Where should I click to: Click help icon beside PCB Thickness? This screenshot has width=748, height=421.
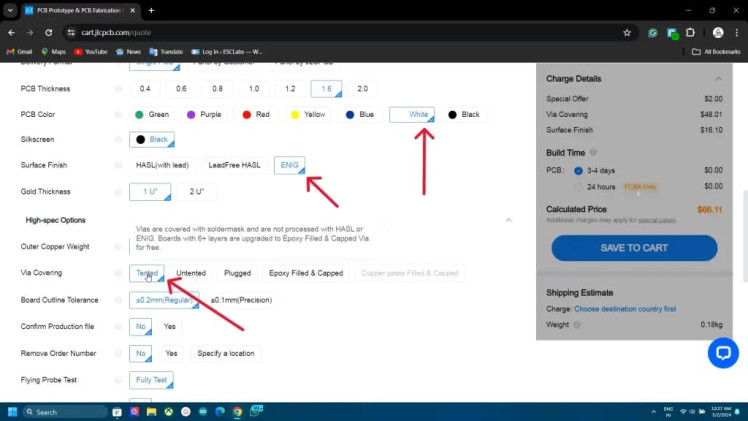(x=118, y=89)
